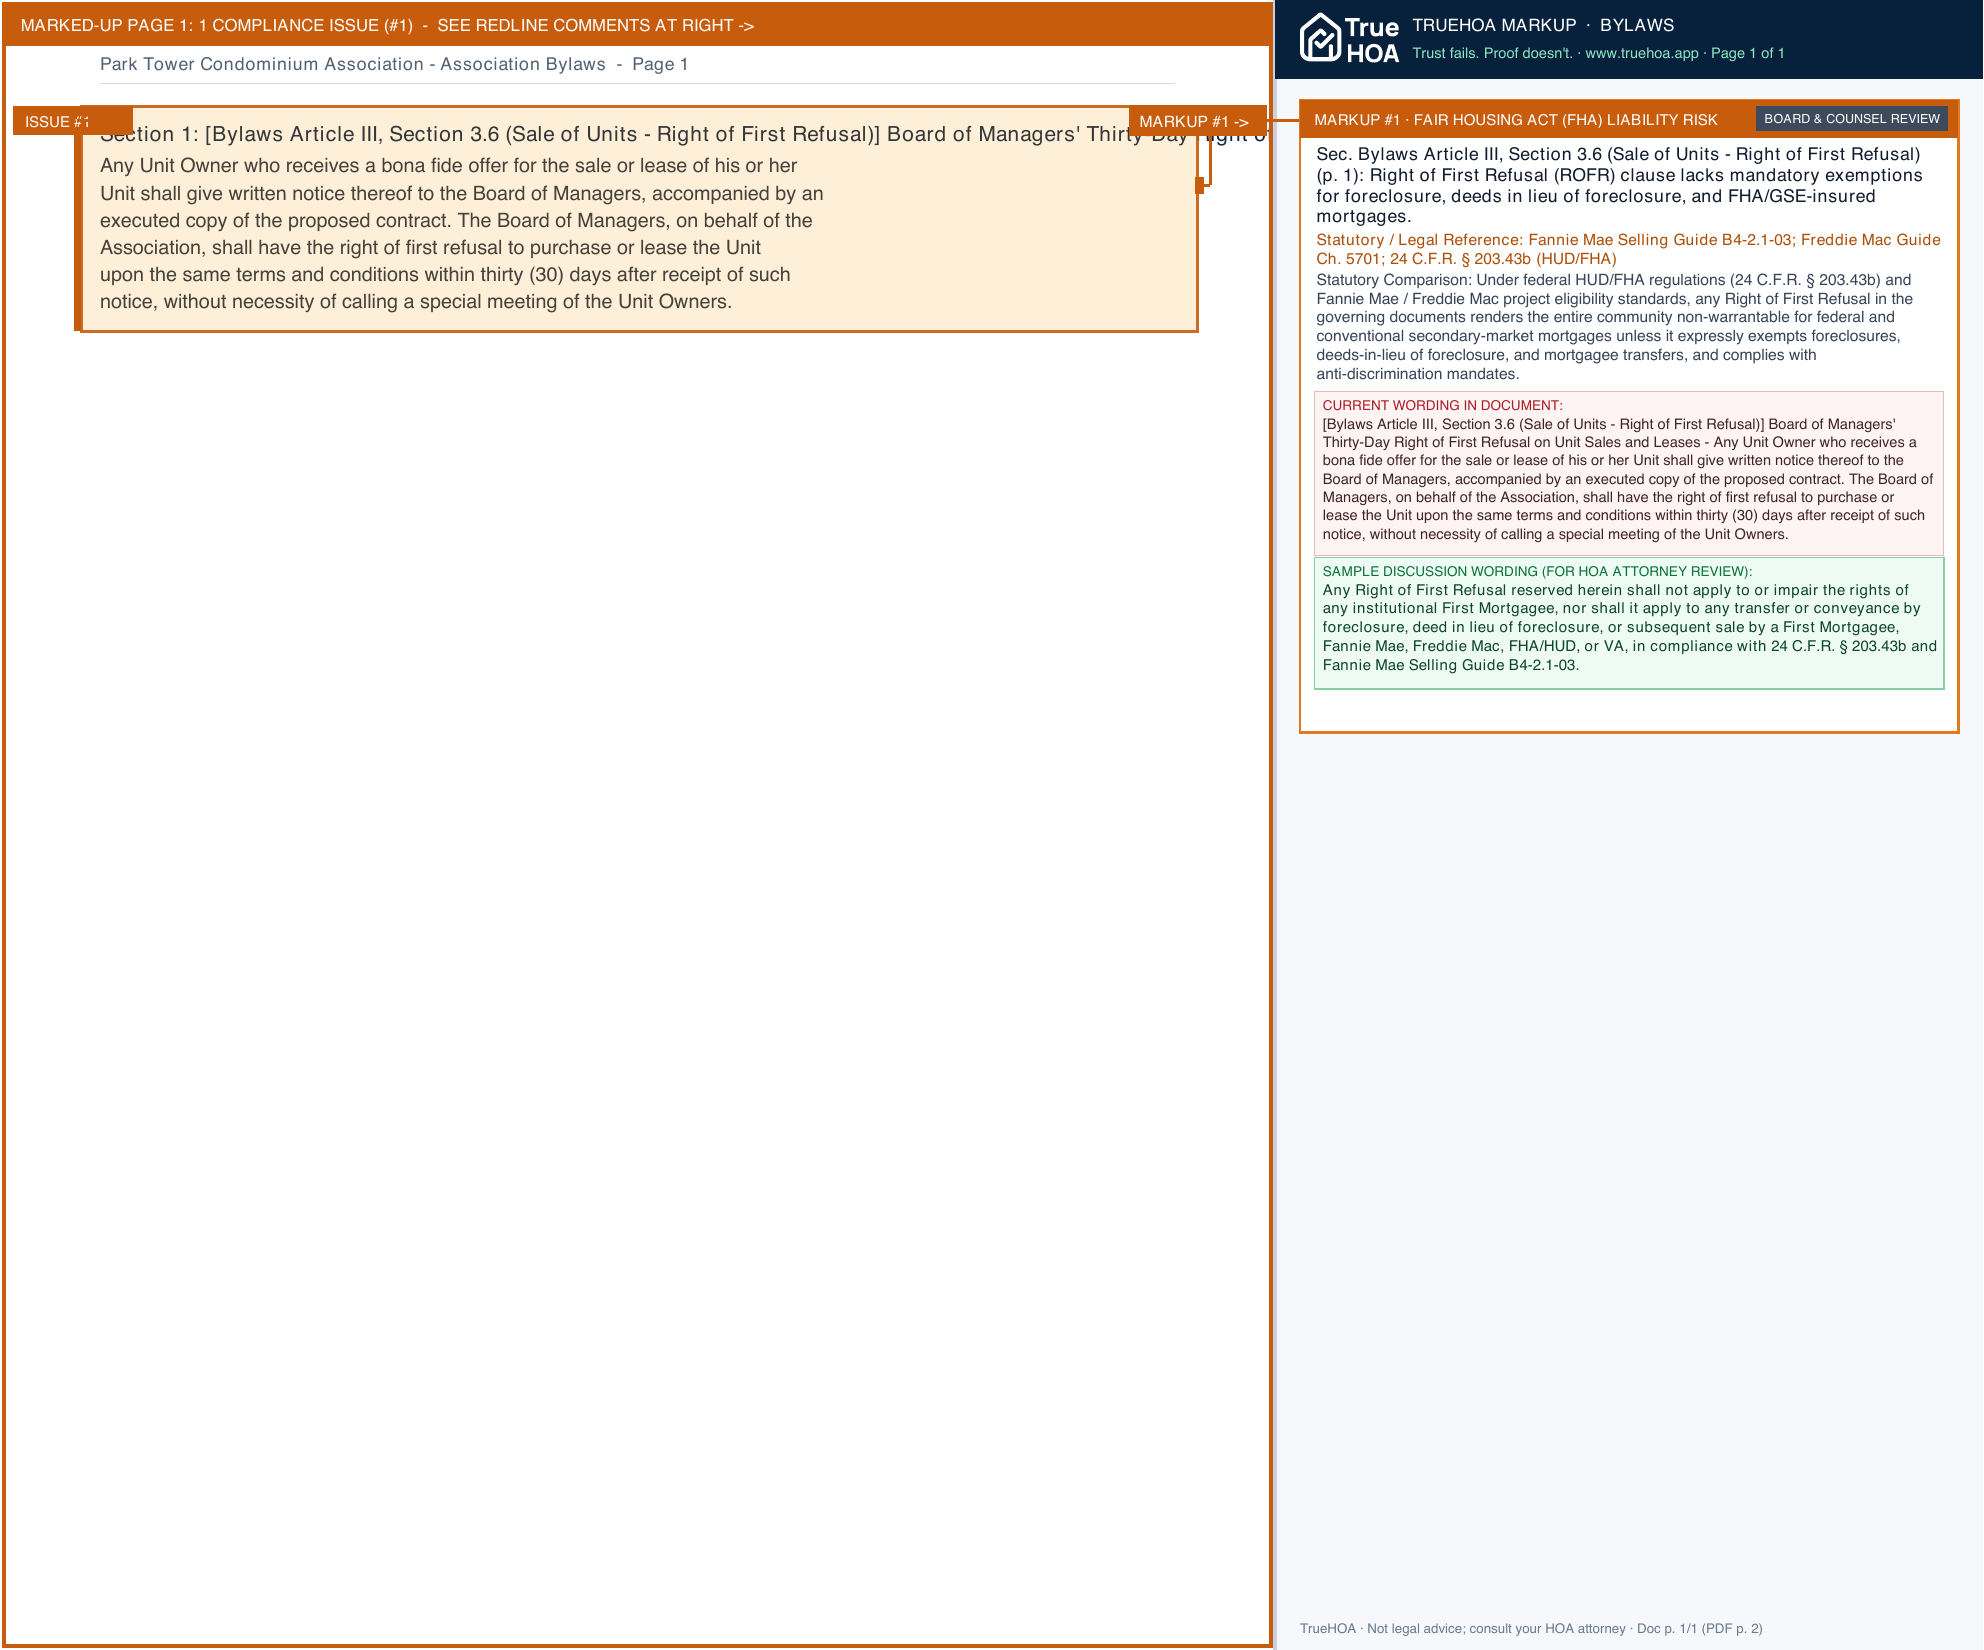
Task: Click the CURRENT WORDING IN DOCUMENT heading
Action: 1442,405
